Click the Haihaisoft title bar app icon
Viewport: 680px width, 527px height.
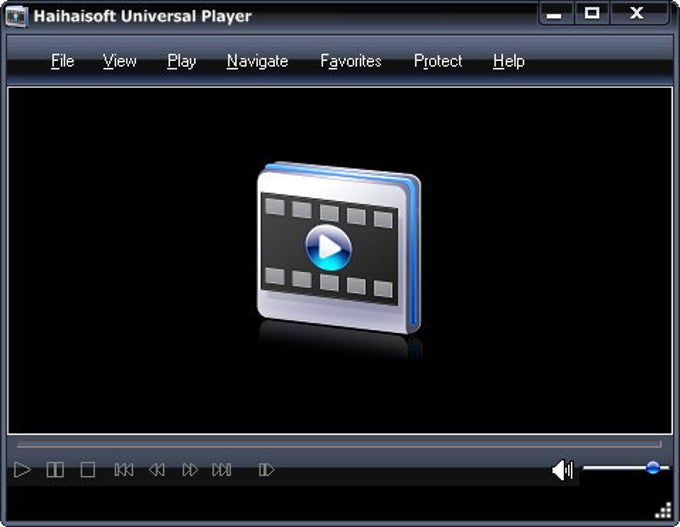(17, 17)
